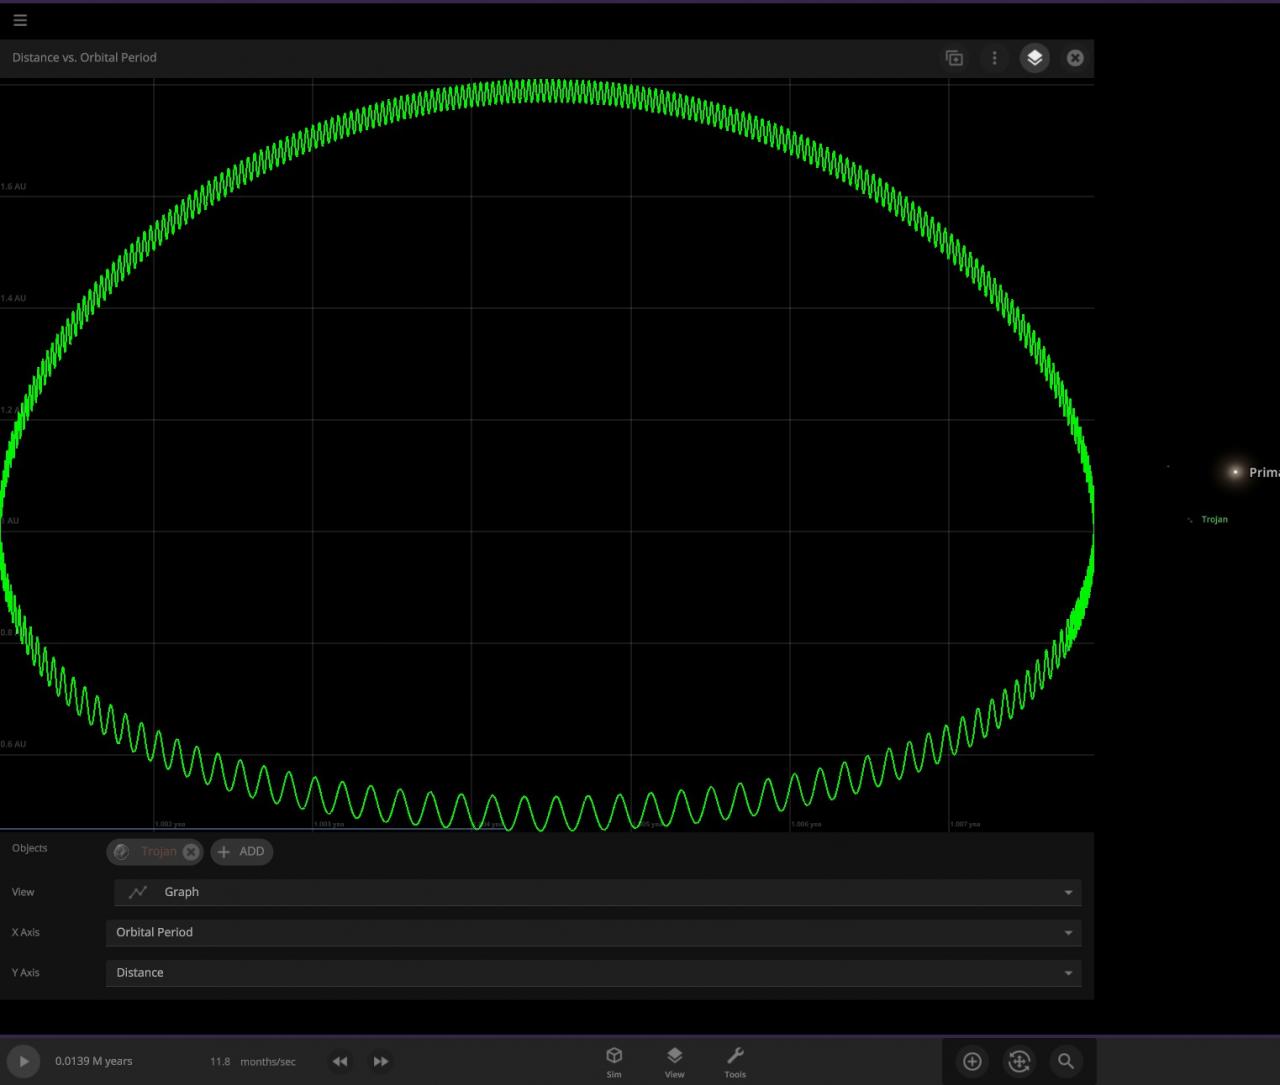Click the magnifier search icon
The width and height of the screenshot is (1280, 1085).
pos(1066,1061)
